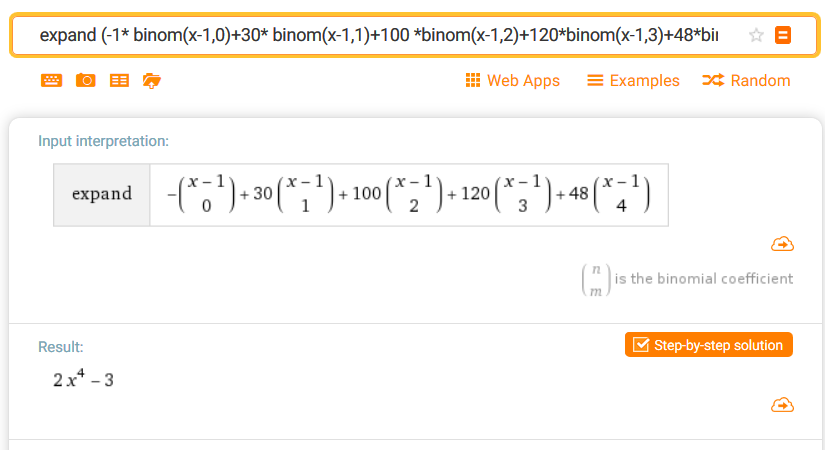Select the camera image input icon
Viewport: 825px width, 450px height.
point(86,81)
